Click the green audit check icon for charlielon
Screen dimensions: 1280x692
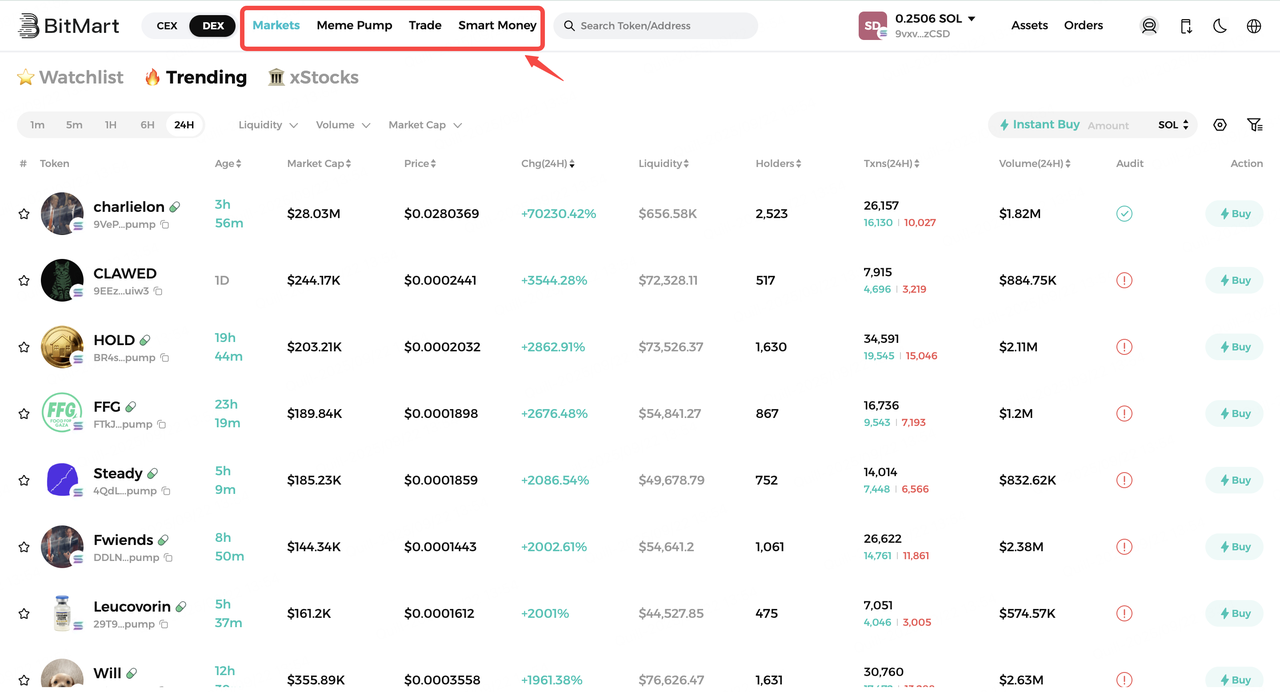coord(1123,213)
